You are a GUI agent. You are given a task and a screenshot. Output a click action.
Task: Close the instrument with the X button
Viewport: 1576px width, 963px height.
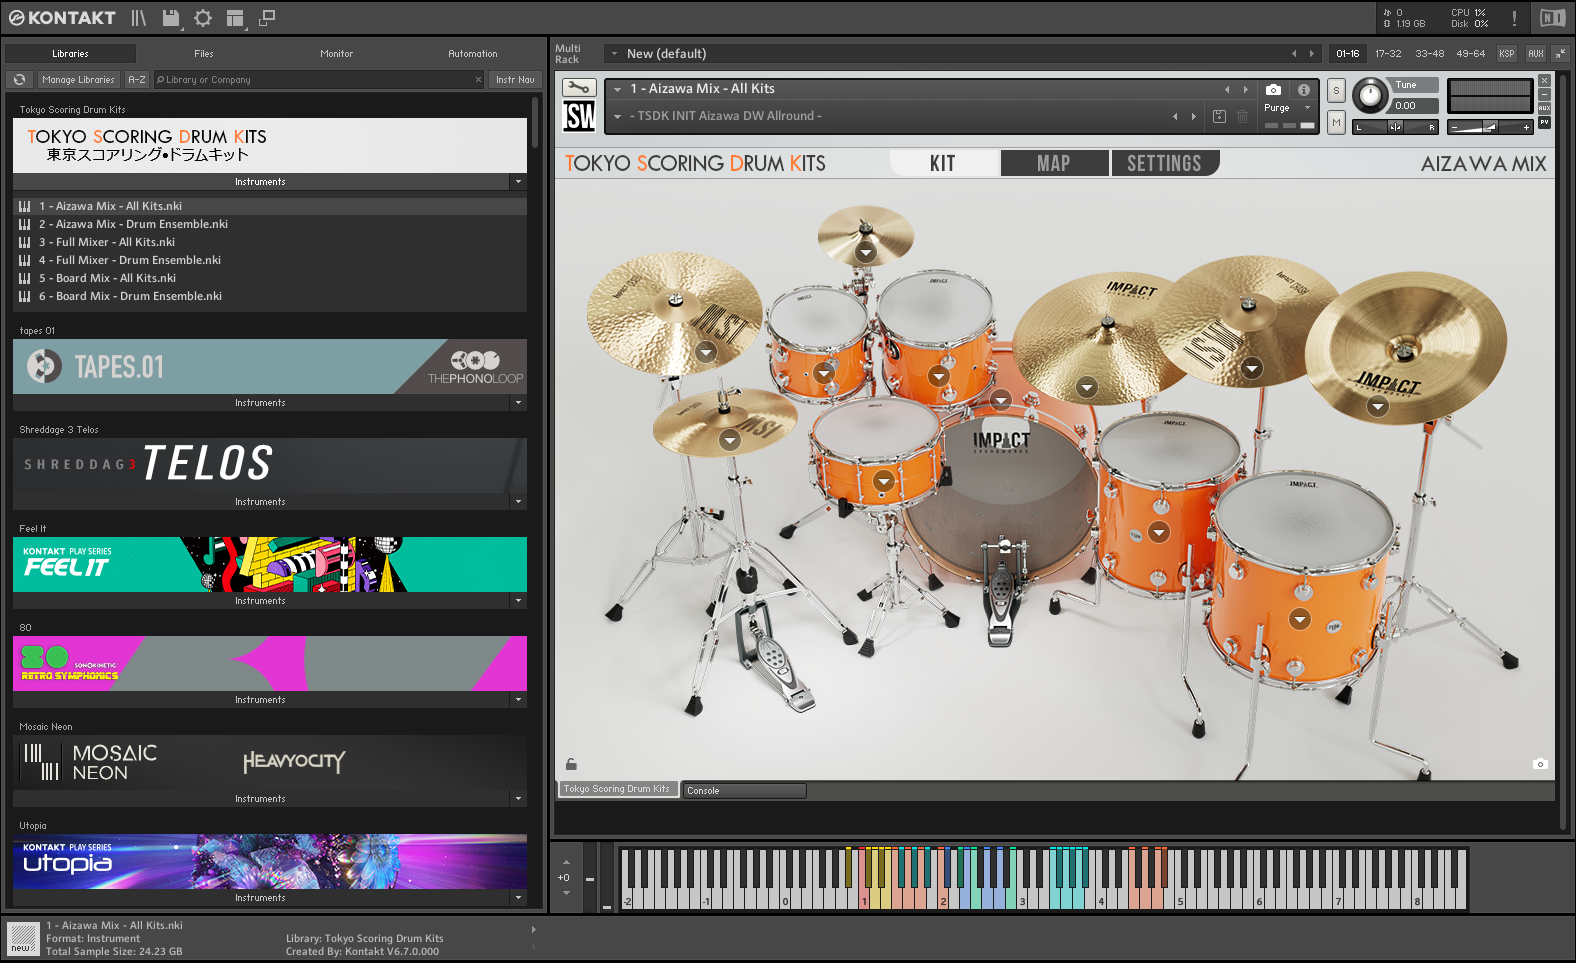pyautogui.click(x=1544, y=80)
